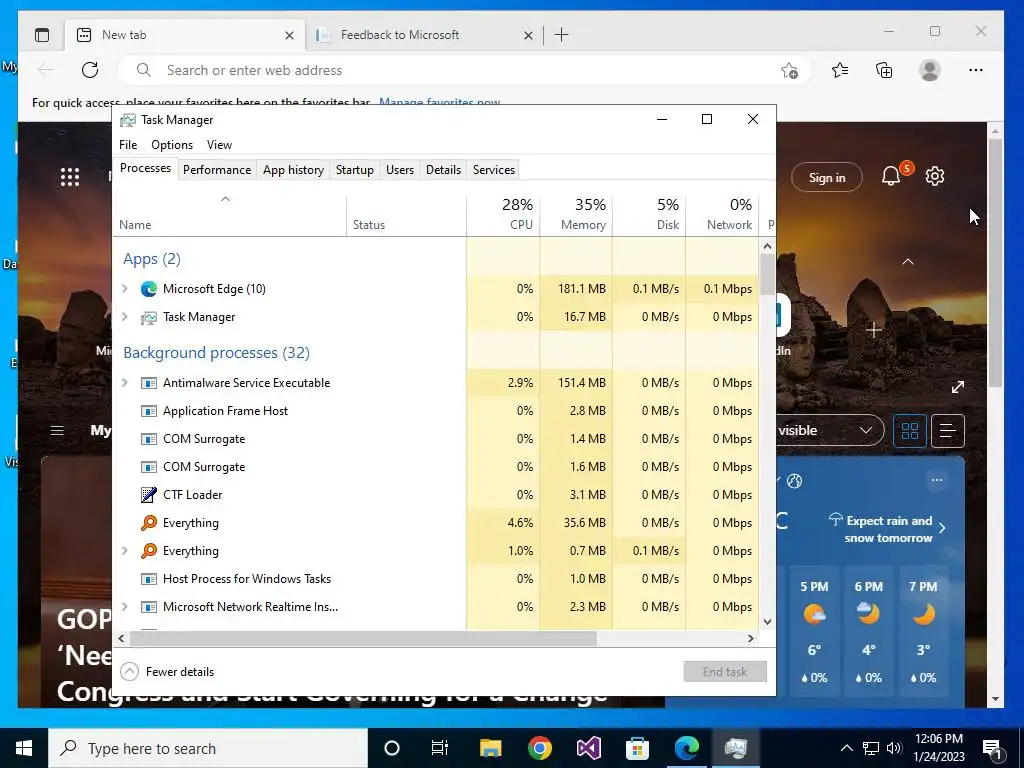The image size is (1024, 768).
Task: Open Task View from the taskbar
Action: tap(440, 748)
